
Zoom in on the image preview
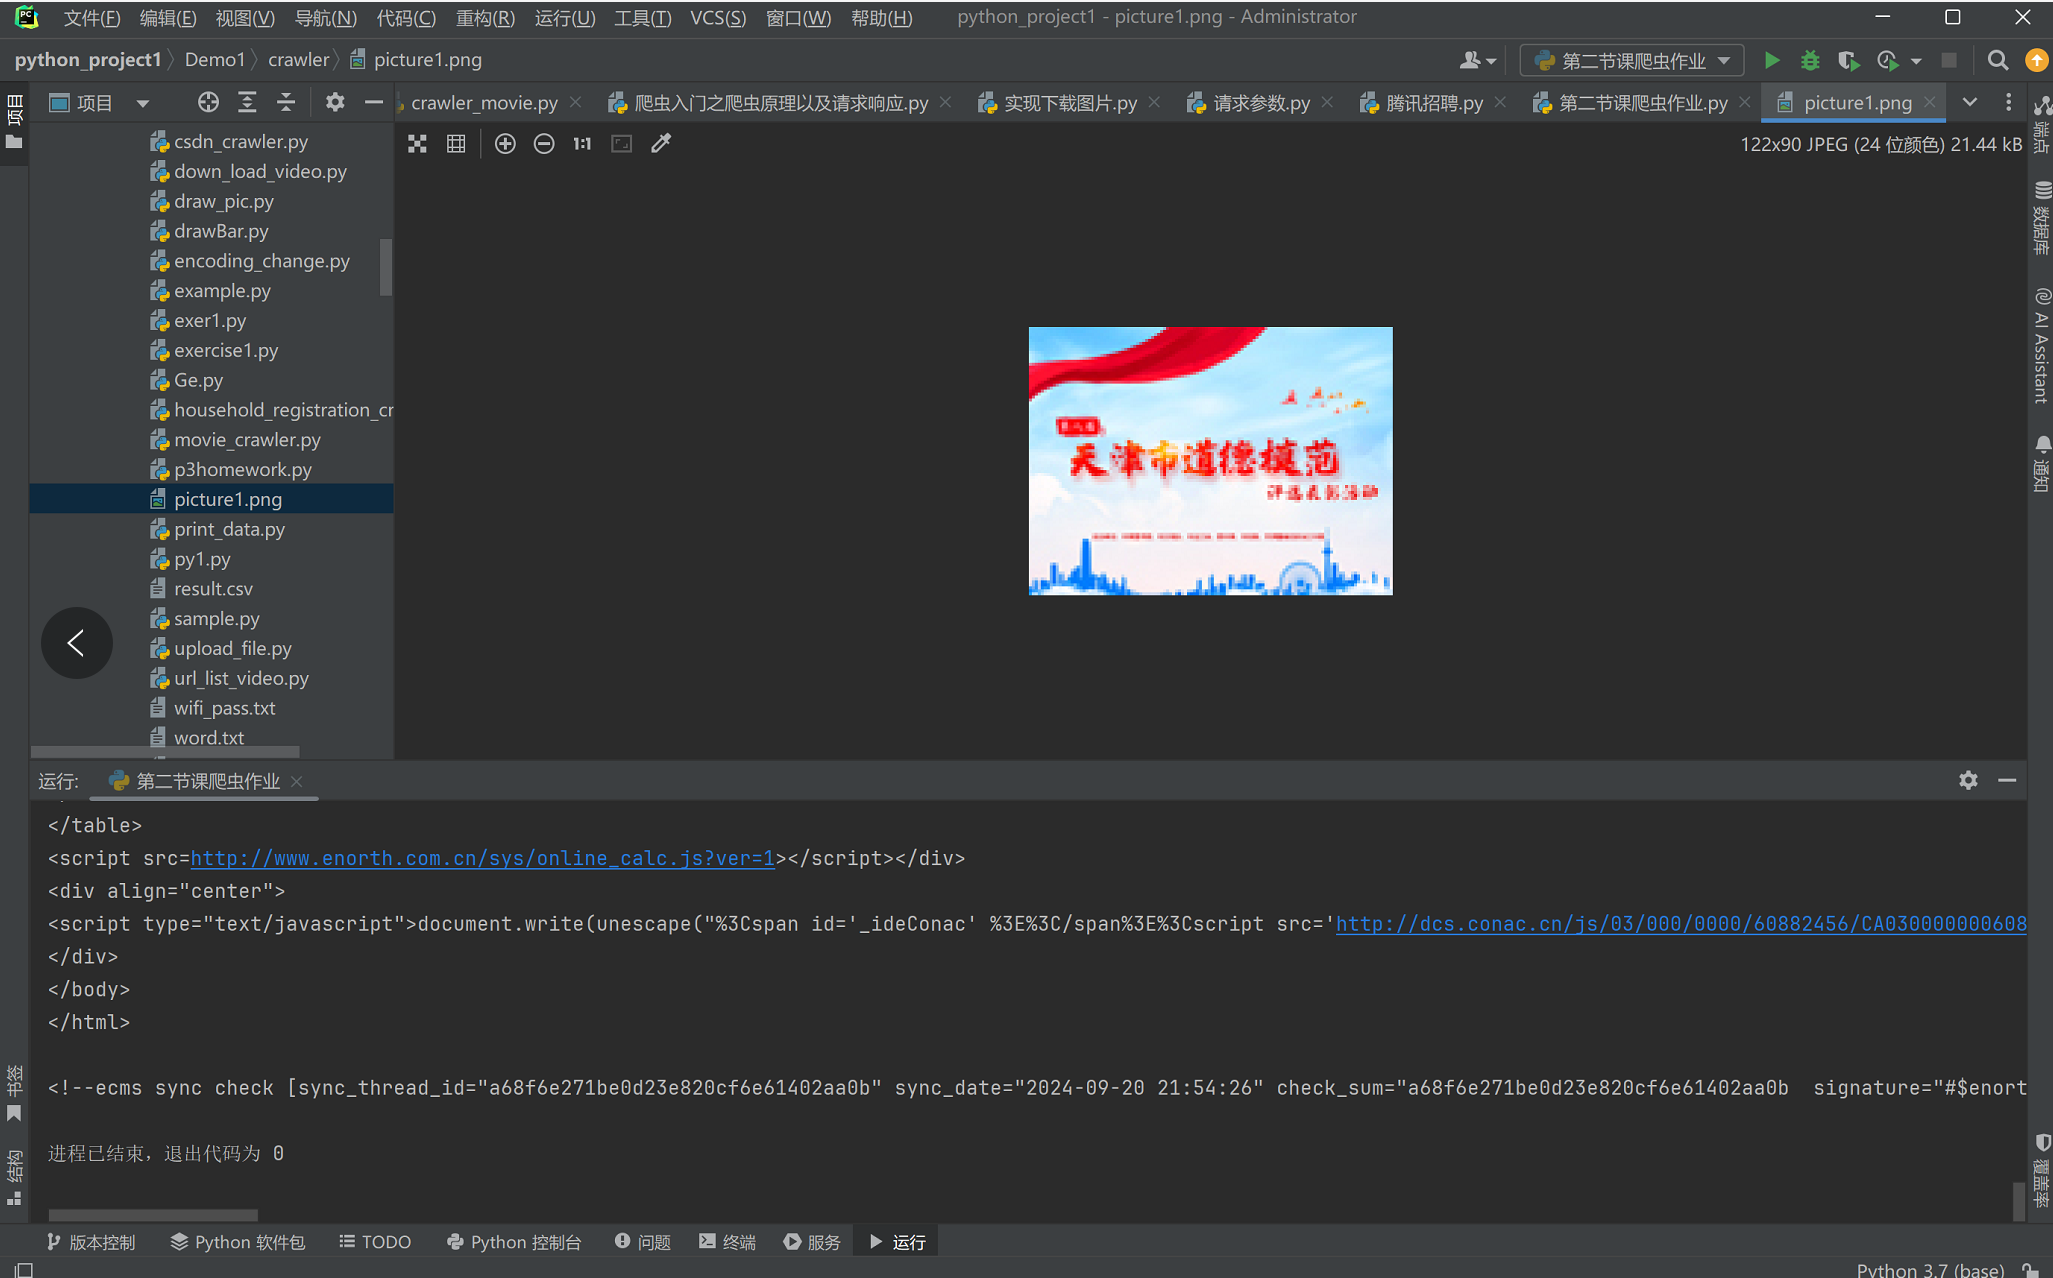(505, 144)
